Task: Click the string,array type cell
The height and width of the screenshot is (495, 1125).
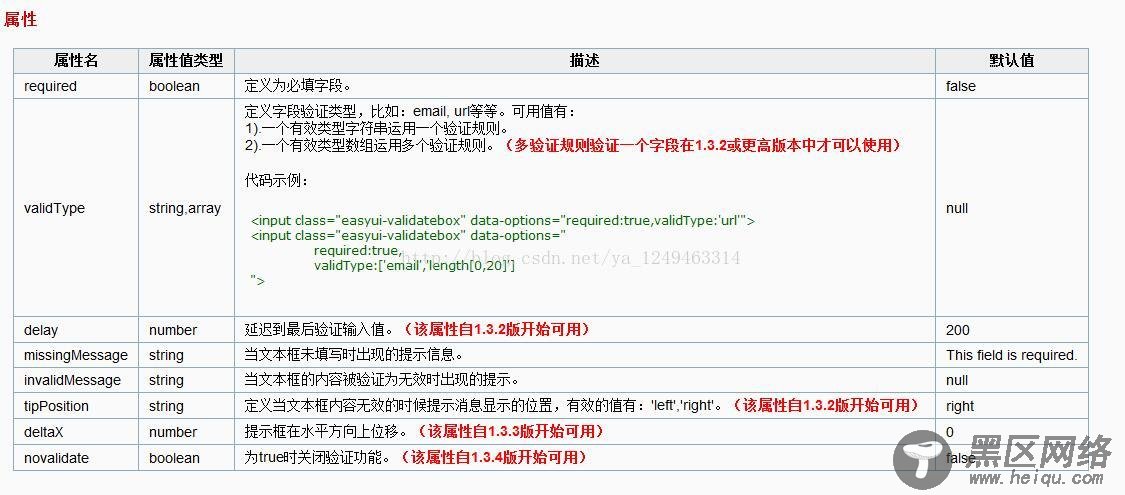Action: coord(185,208)
